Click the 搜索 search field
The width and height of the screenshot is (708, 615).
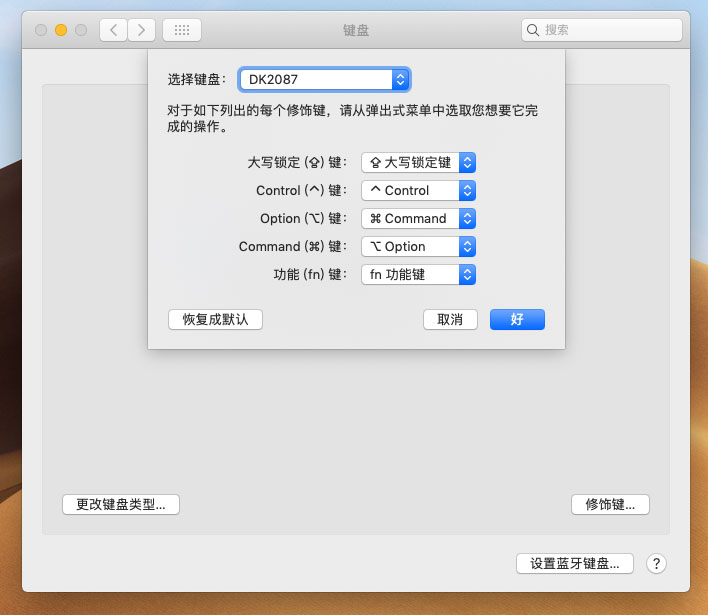601,30
